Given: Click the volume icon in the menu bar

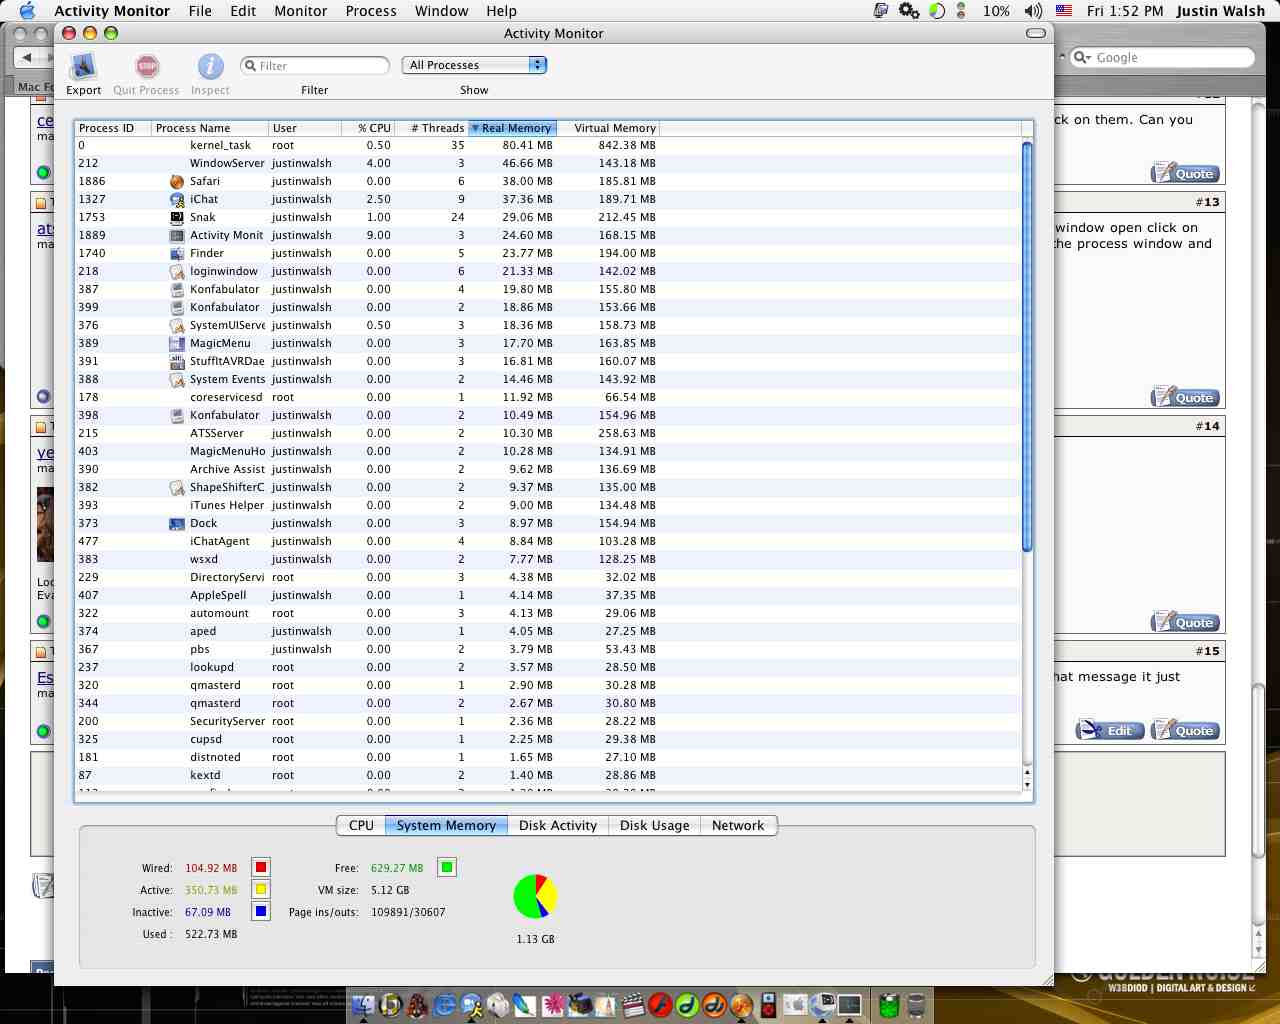Looking at the screenshot, I should [1033, 11].
